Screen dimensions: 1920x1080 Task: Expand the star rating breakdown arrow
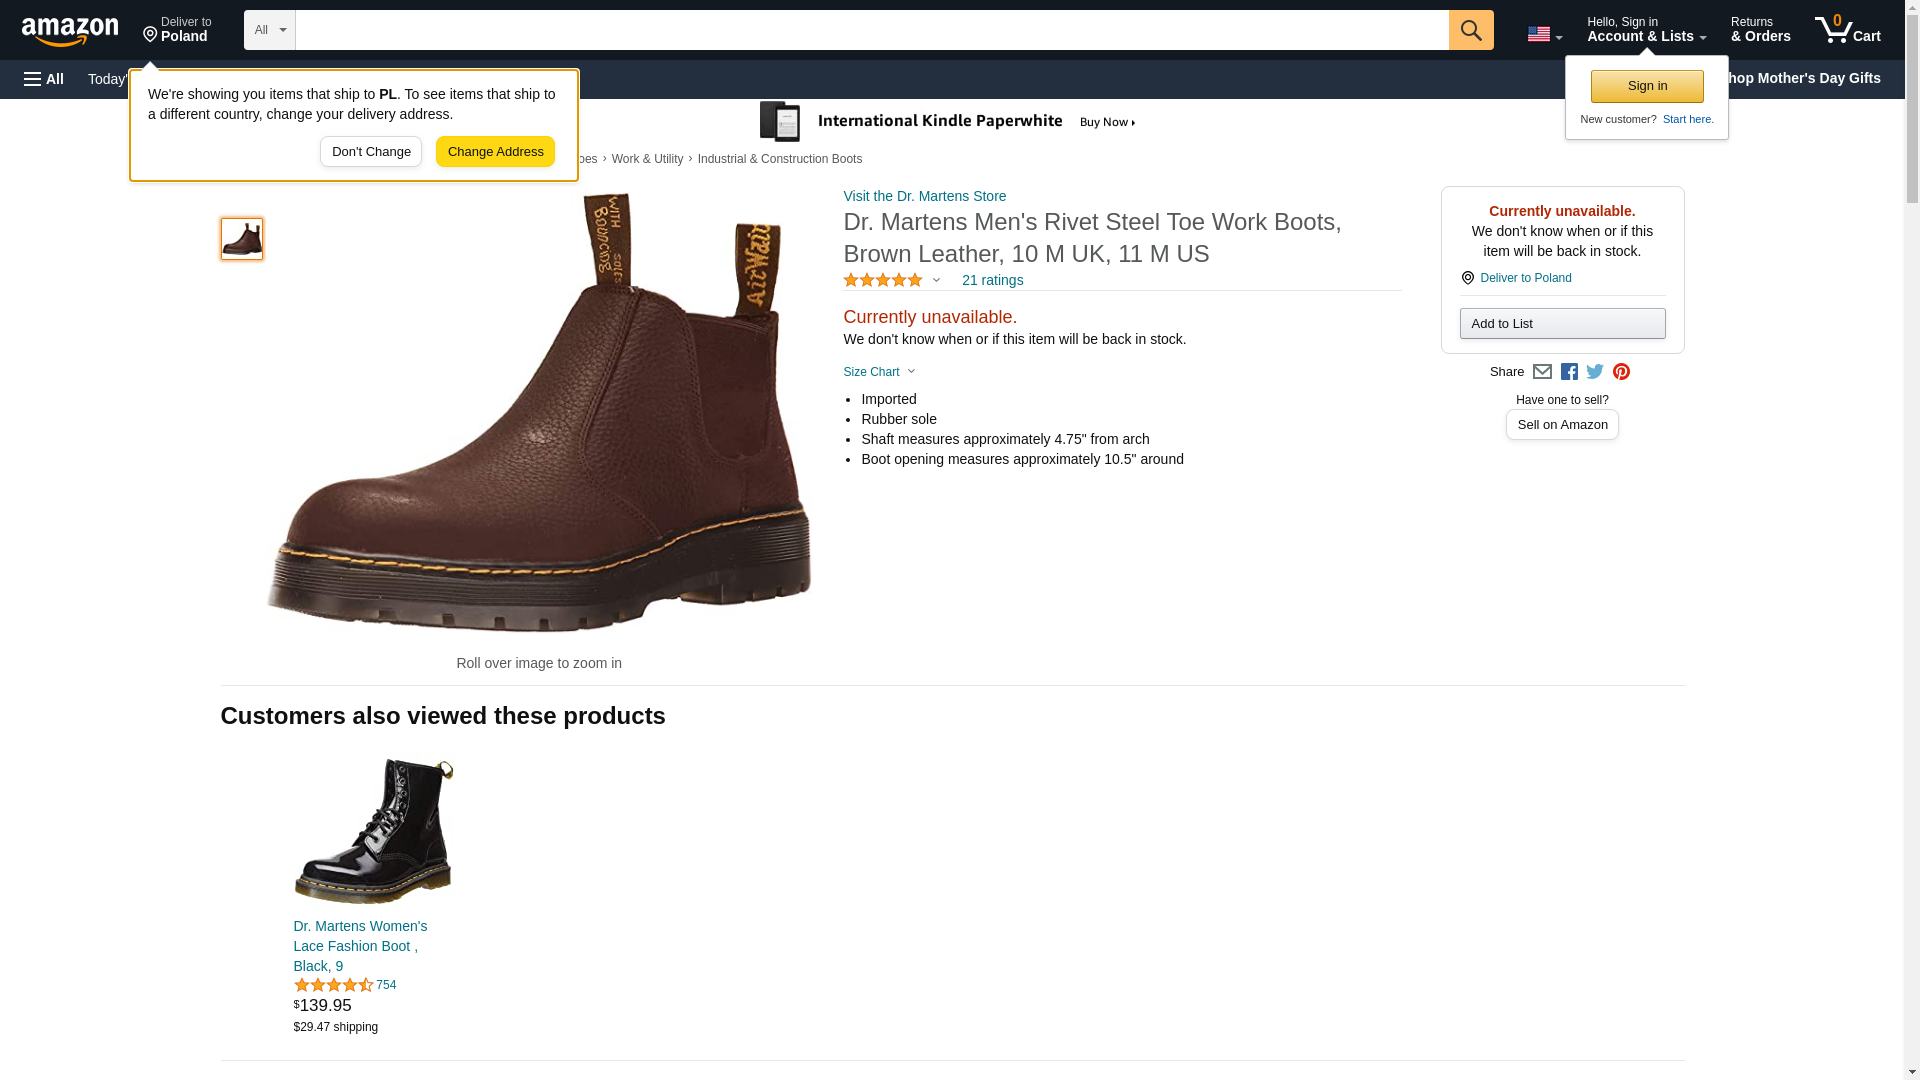pos(936,281)
